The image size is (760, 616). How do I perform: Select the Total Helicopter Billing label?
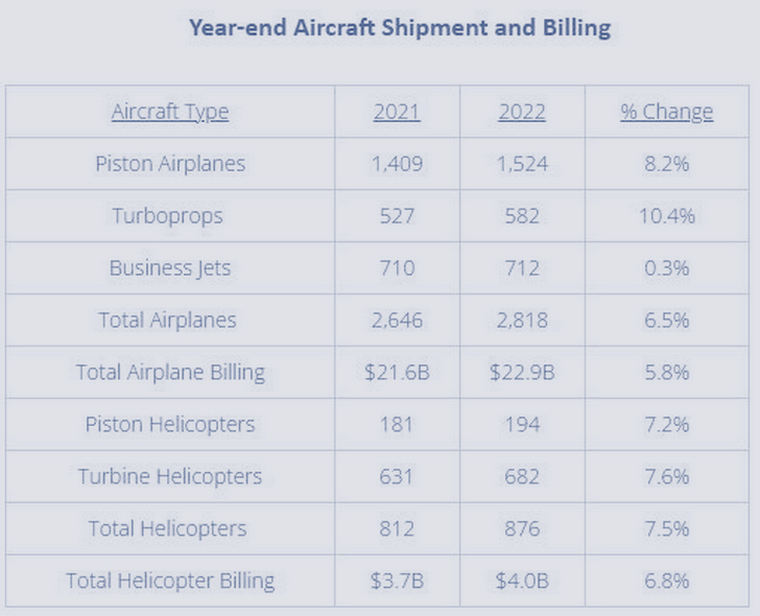point(170,580)
